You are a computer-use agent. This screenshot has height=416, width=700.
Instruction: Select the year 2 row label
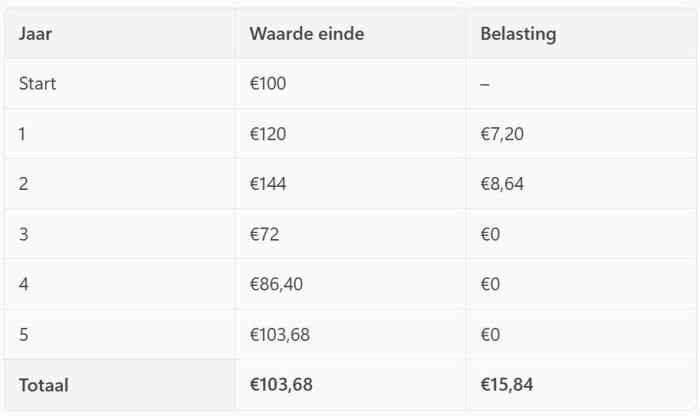tap(23, 184)
